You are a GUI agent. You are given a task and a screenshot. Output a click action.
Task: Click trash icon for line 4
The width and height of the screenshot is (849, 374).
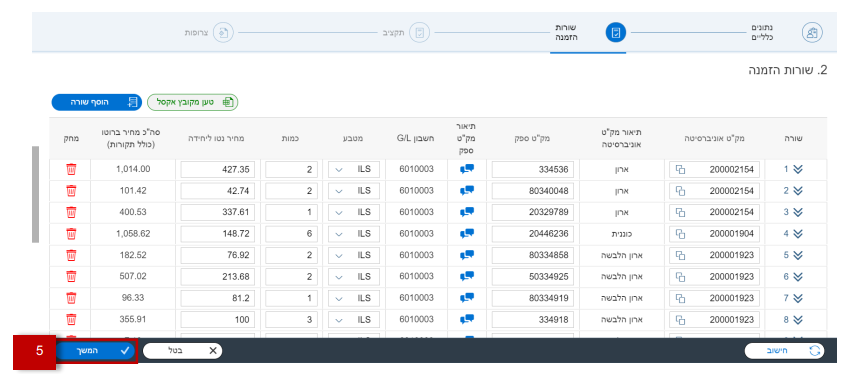coord(71,234)
